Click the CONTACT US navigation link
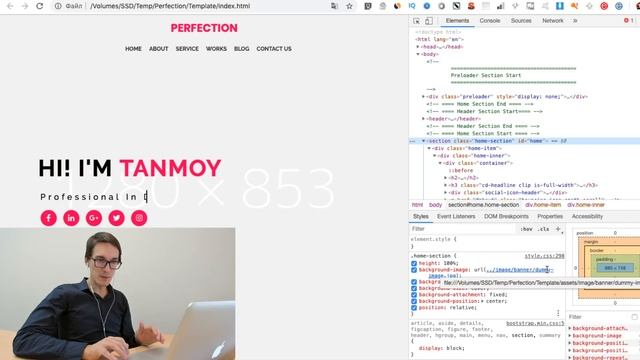 274,49
